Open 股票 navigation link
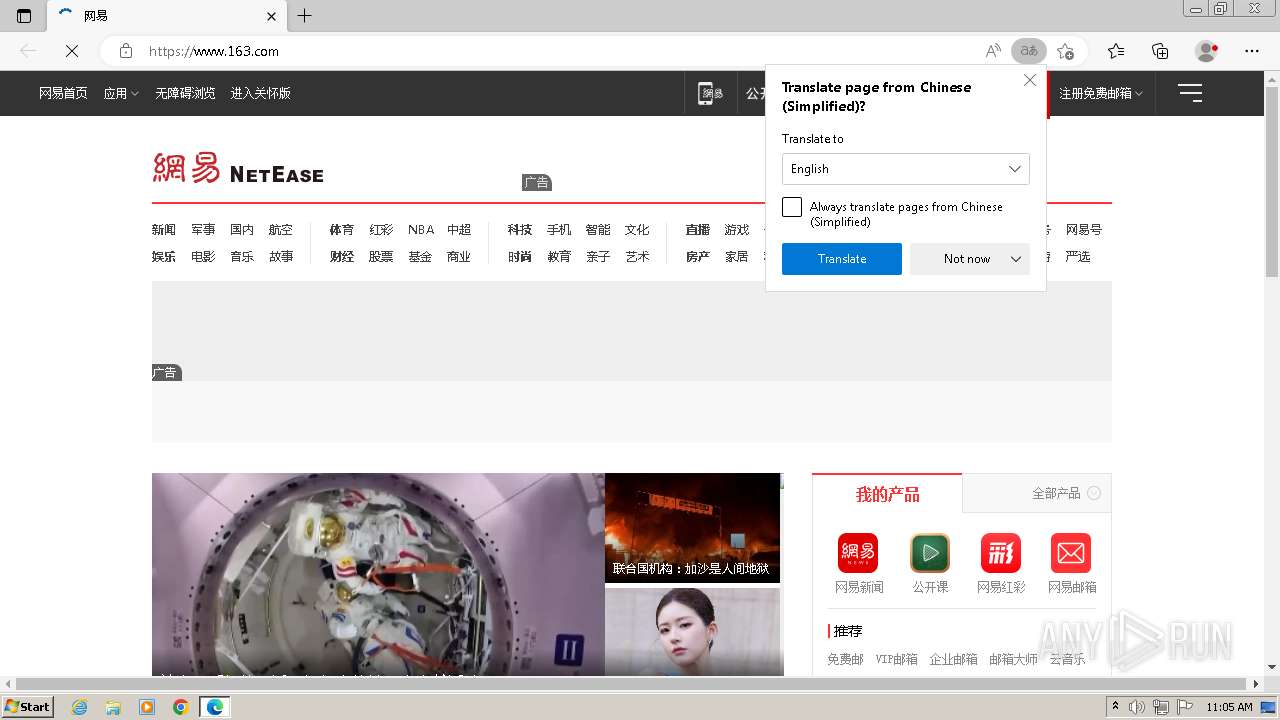 pos(381,257)
